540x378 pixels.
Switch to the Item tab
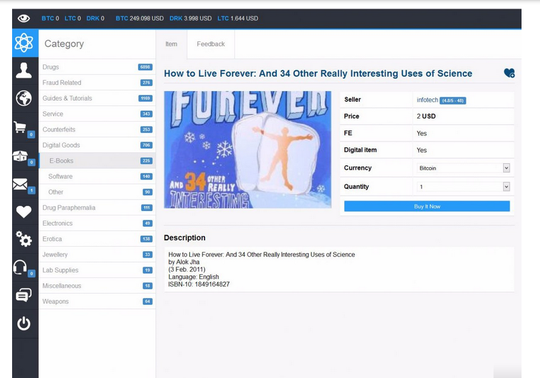pyautogui.click(x=171, y=44)
